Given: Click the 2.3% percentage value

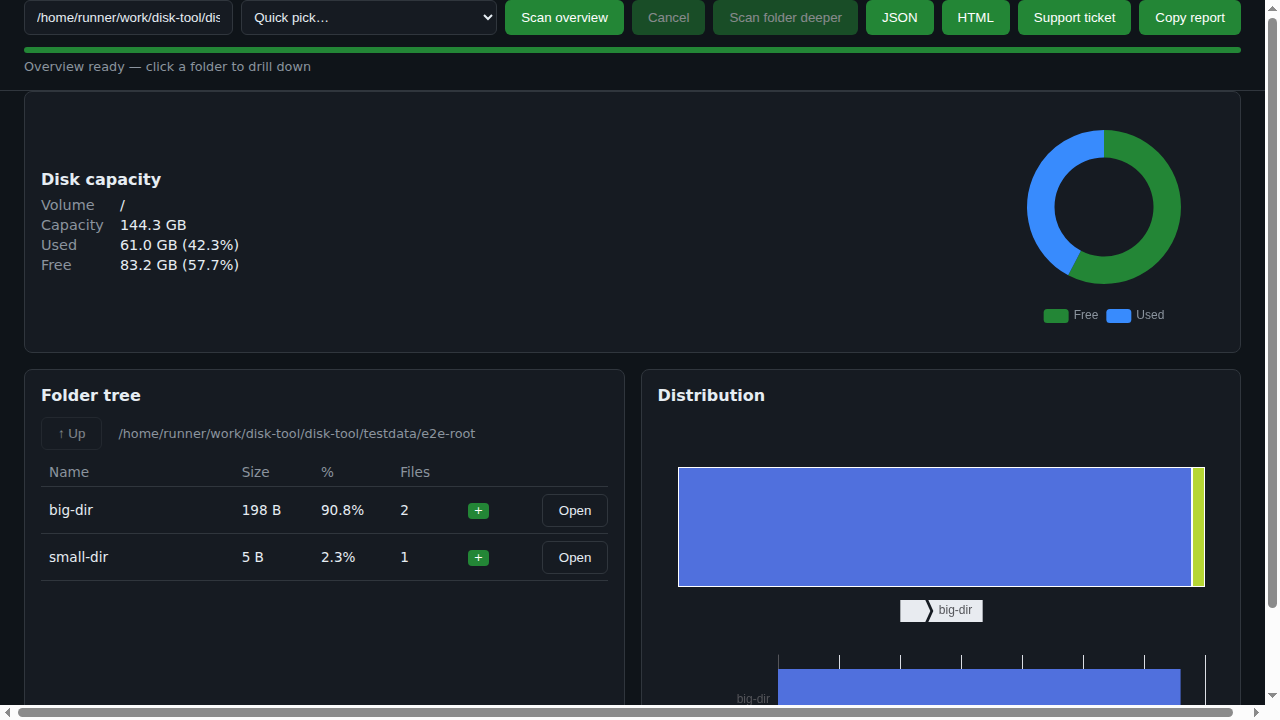Looking at the screenshot, I should pyautogui.click(x=338, y=557).
